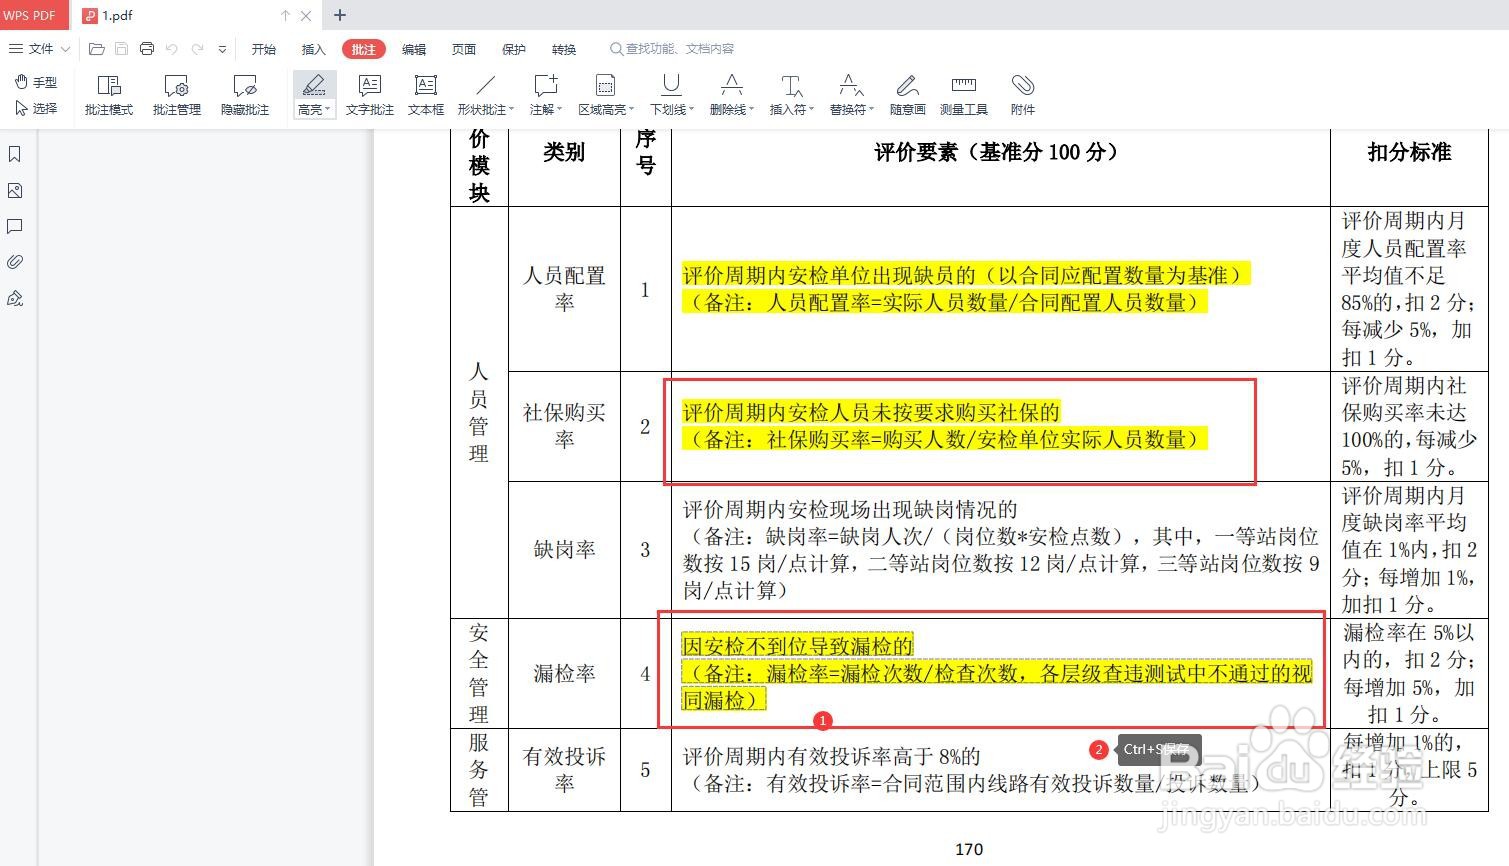Open the 保护 tab
The image size is (1509, 866).
(514, 49)
